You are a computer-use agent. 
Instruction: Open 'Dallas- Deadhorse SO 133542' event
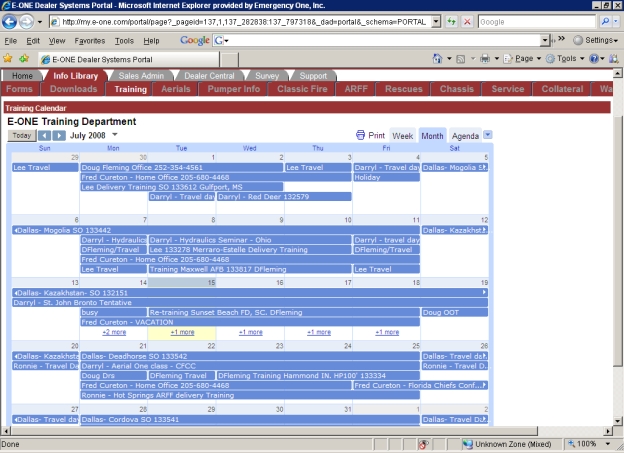point(250,356)
